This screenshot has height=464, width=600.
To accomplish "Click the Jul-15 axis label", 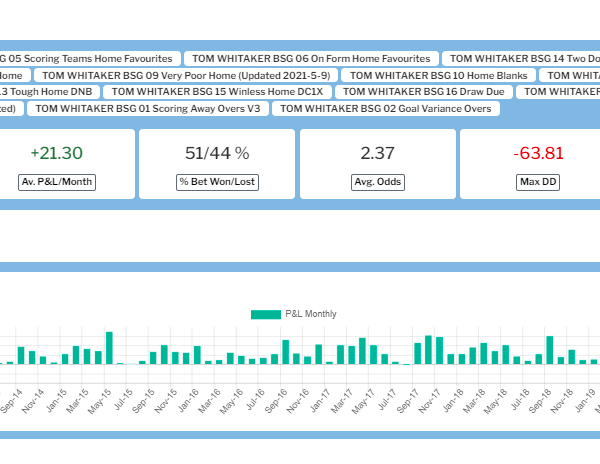I will click(124, 400).
